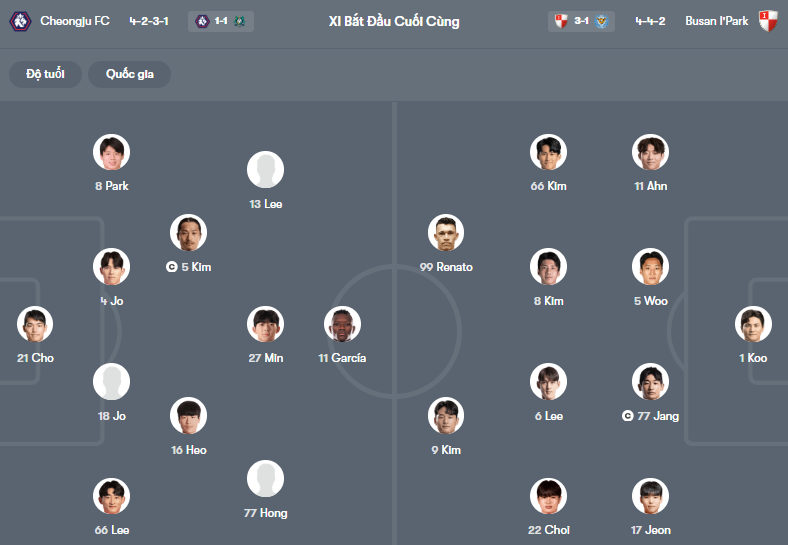Select 22 Choi's player avatar
The image size is (788, 545).
(x=549, y=496)
